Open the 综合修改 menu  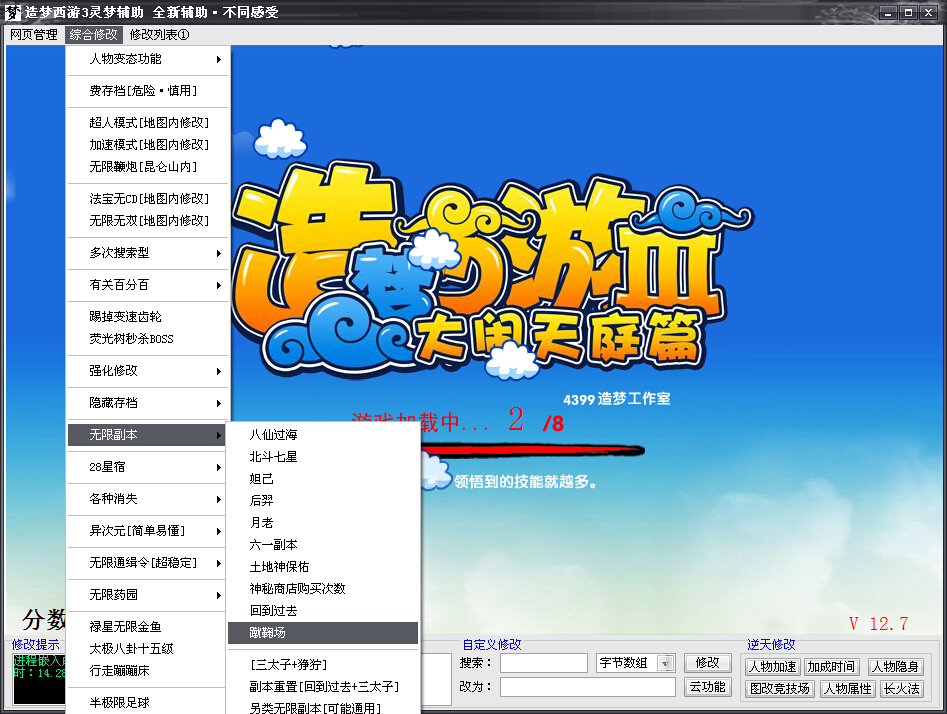(x=94, y=35)
